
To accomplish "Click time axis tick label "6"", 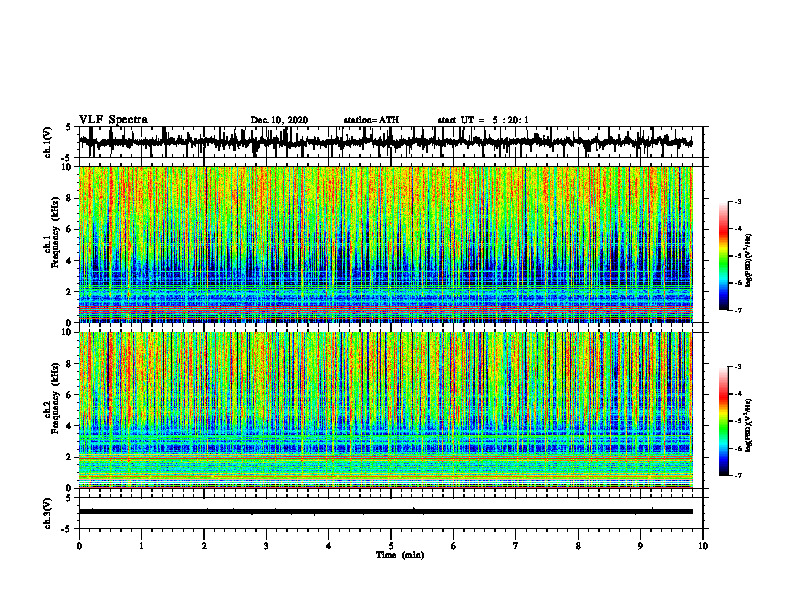I will tap(454, 546).
